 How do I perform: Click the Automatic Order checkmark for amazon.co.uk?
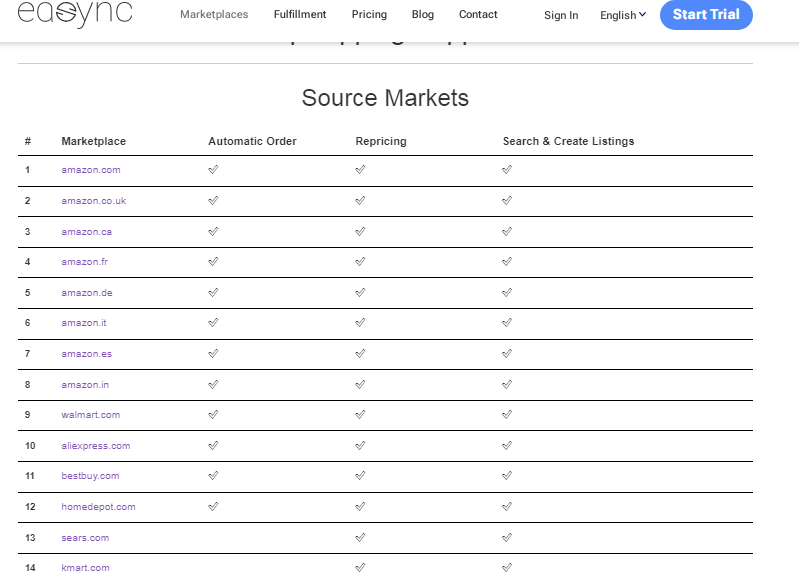point(214,200)
